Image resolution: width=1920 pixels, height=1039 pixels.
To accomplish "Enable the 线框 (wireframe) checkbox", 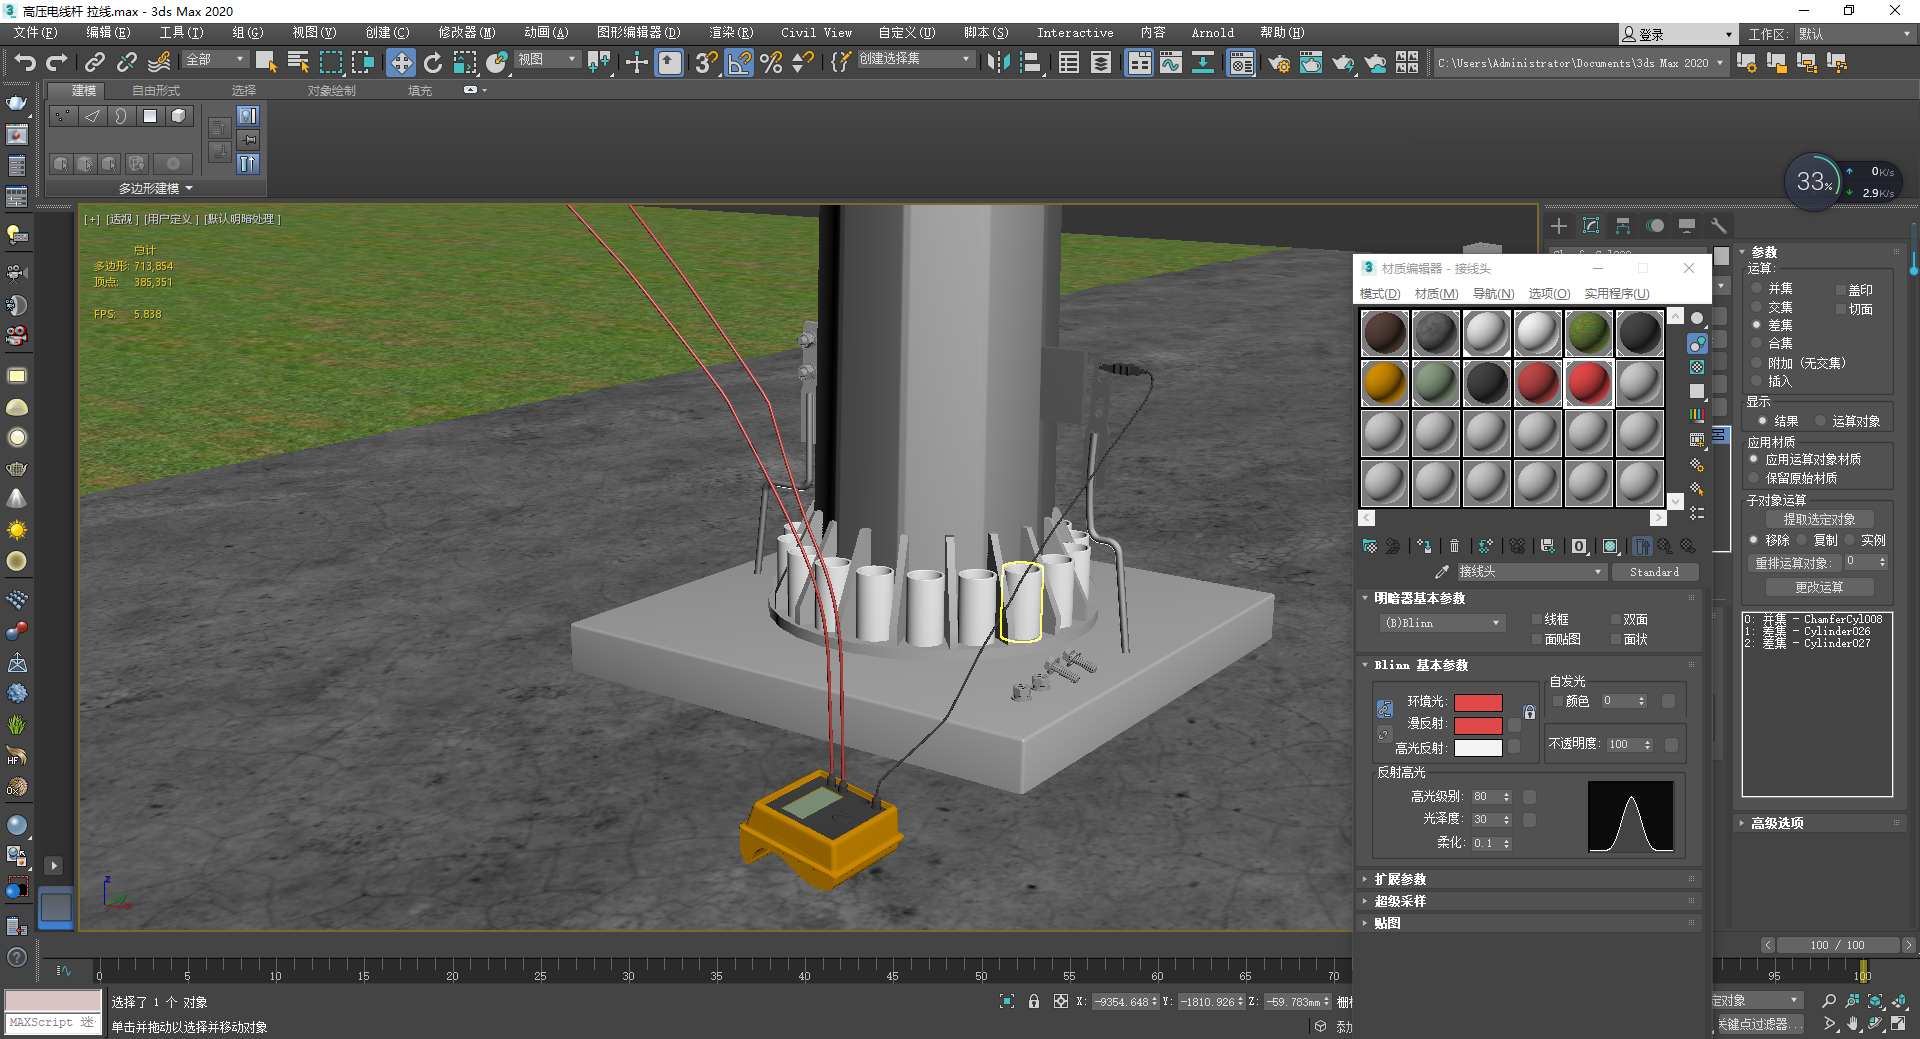I will click(1536, 620).
